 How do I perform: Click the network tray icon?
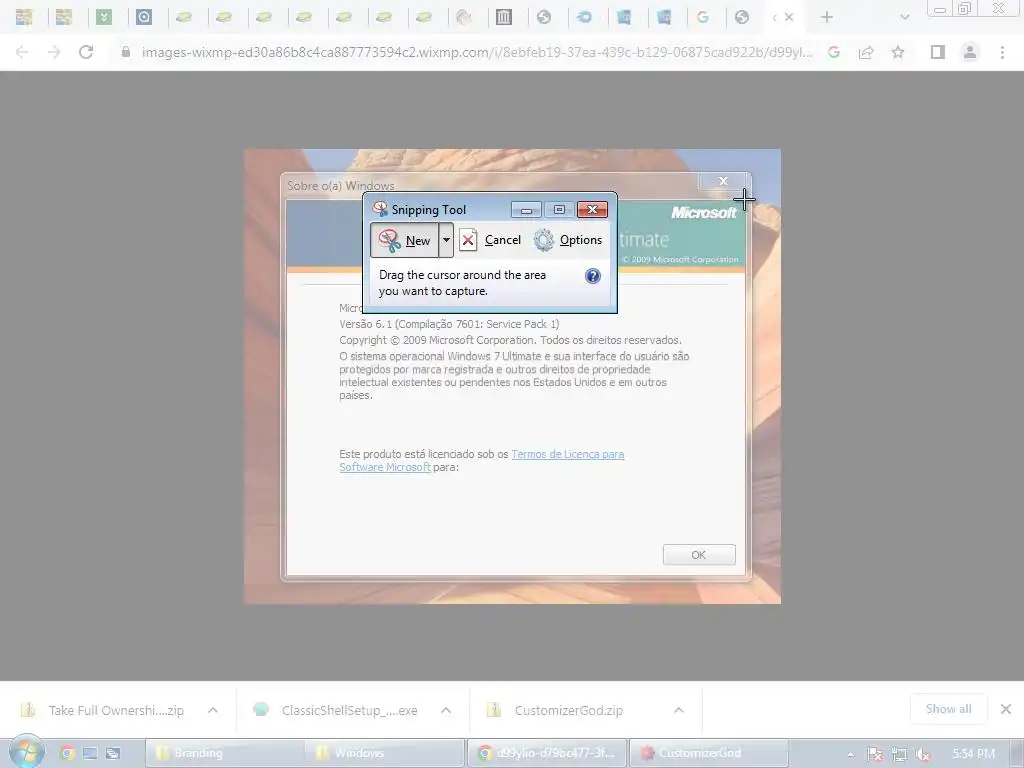pos(899,754)
